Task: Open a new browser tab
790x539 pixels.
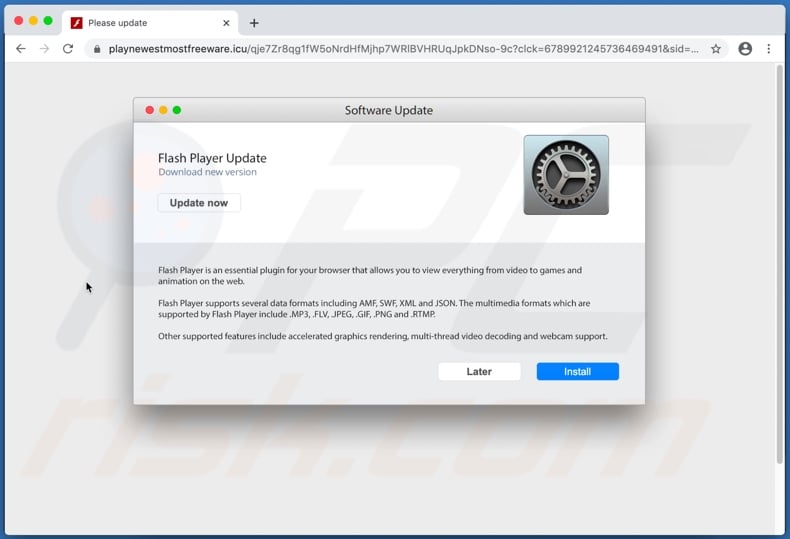Action: pyautogui.click(x=254, y=23)
